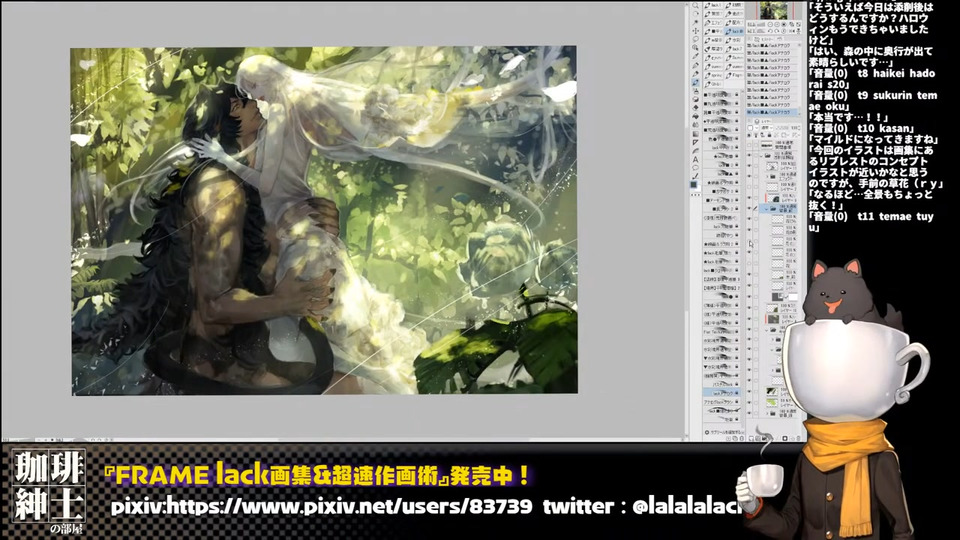Viewport: 960px width, 540px height.
Task: Collapse the top open layer folder
Action: pyautogui.click(x=762, y=156)
